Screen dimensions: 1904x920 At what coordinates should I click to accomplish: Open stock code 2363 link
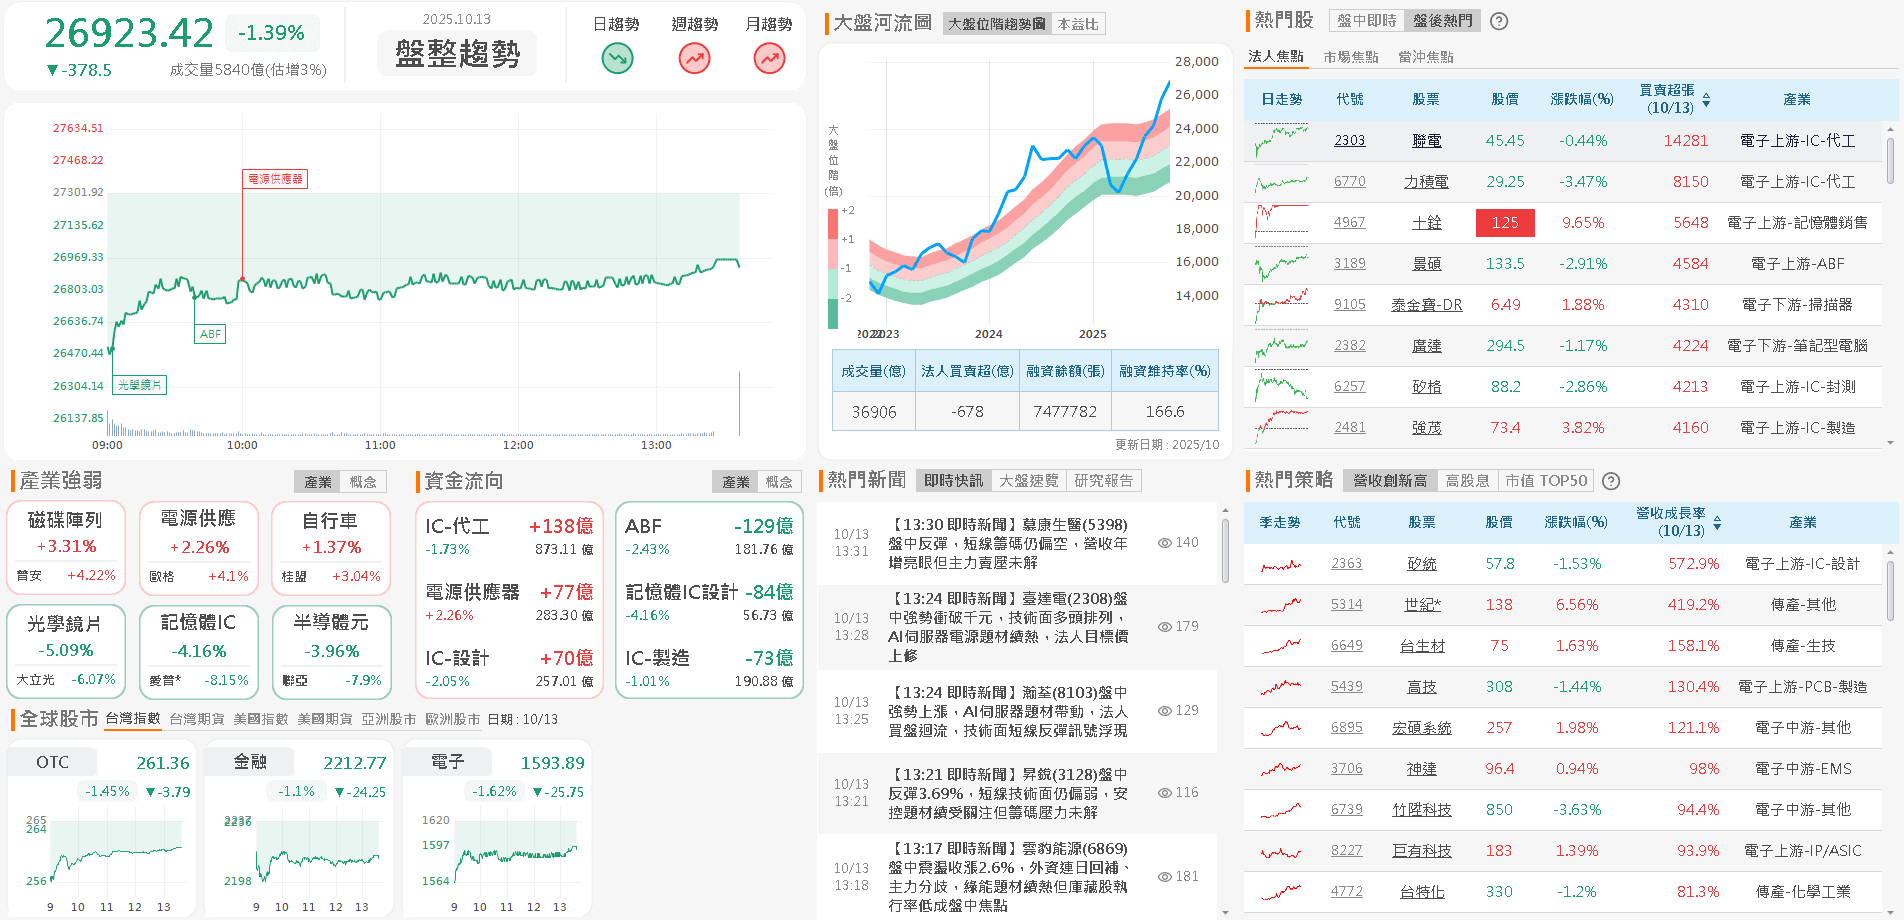(x=1346, y=564)
